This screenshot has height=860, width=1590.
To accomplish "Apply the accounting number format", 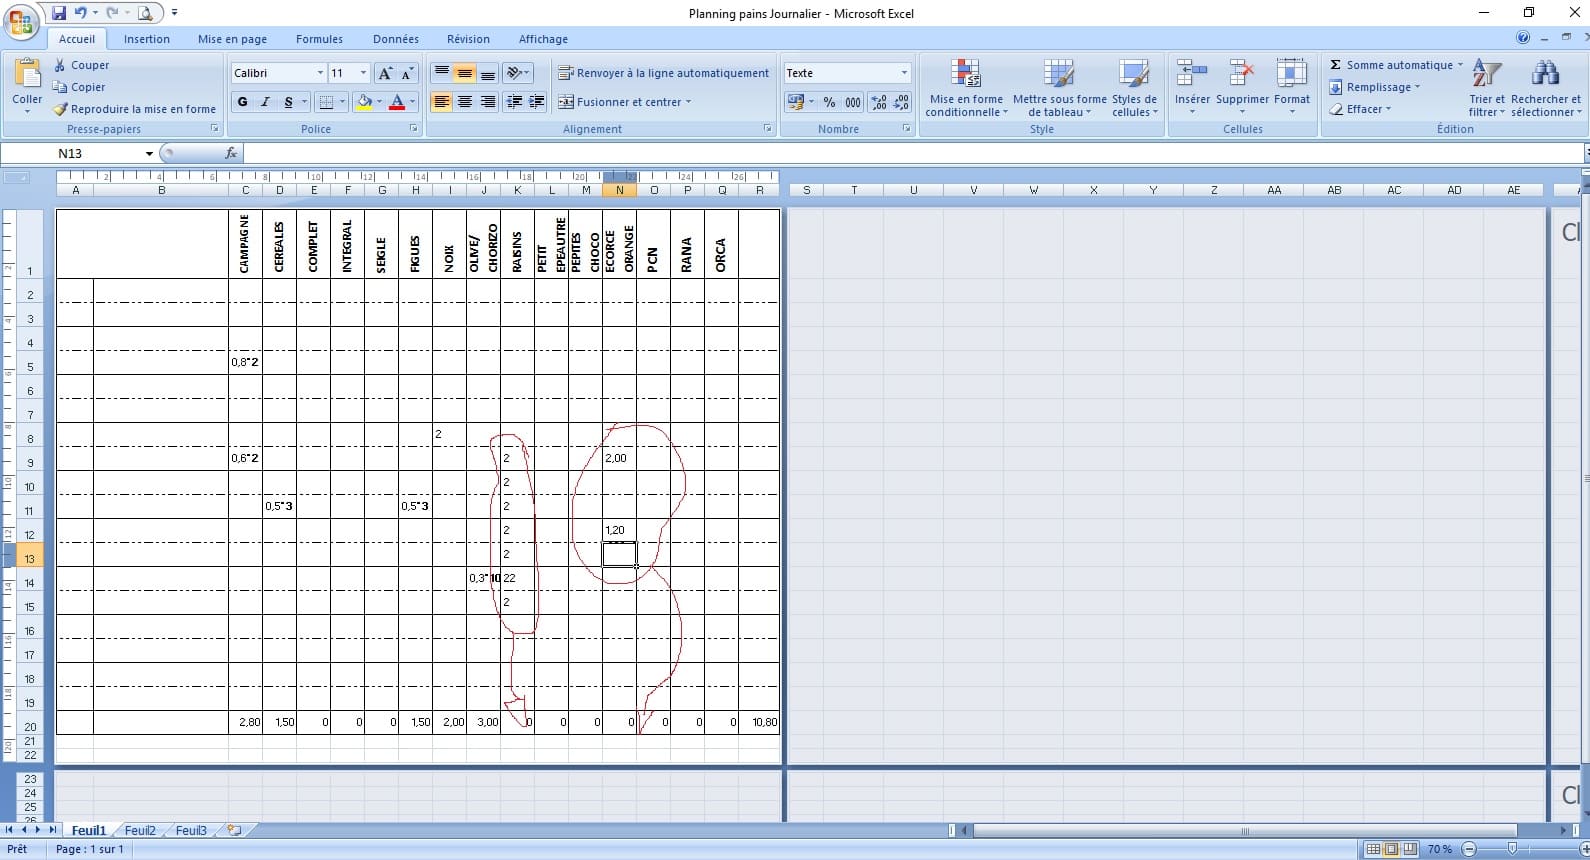I will click(x=796, y=102).
